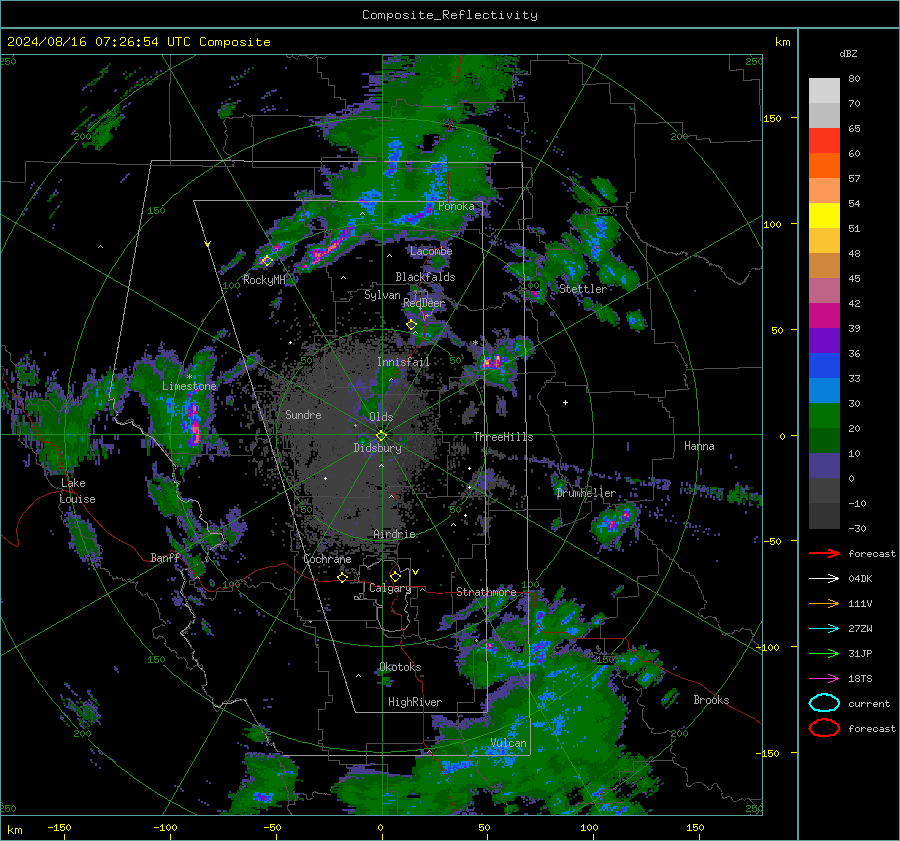Pick the top light grey swatch in legend
The image size is (900, 841).
824,91
